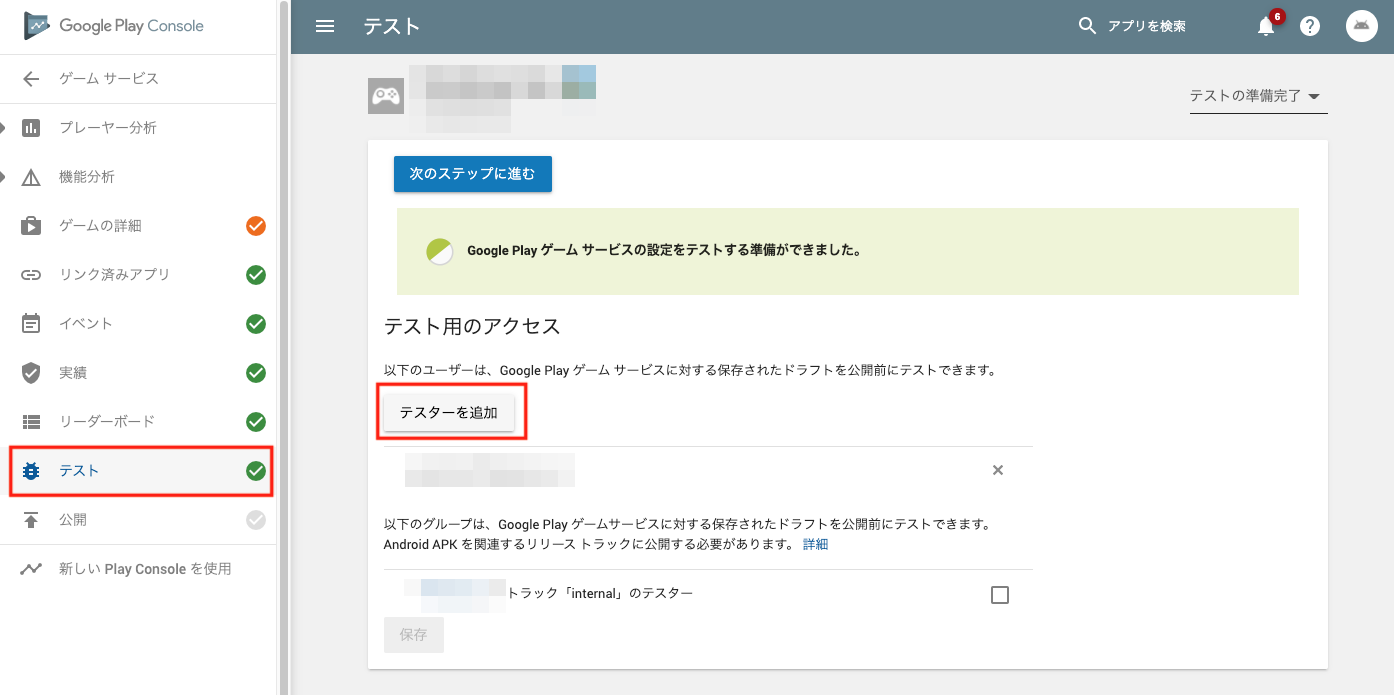Click the gray check status beside 公開
The height and width of the screenshot is (695, 1394).
pyautogui.click(x=256, y=520)
